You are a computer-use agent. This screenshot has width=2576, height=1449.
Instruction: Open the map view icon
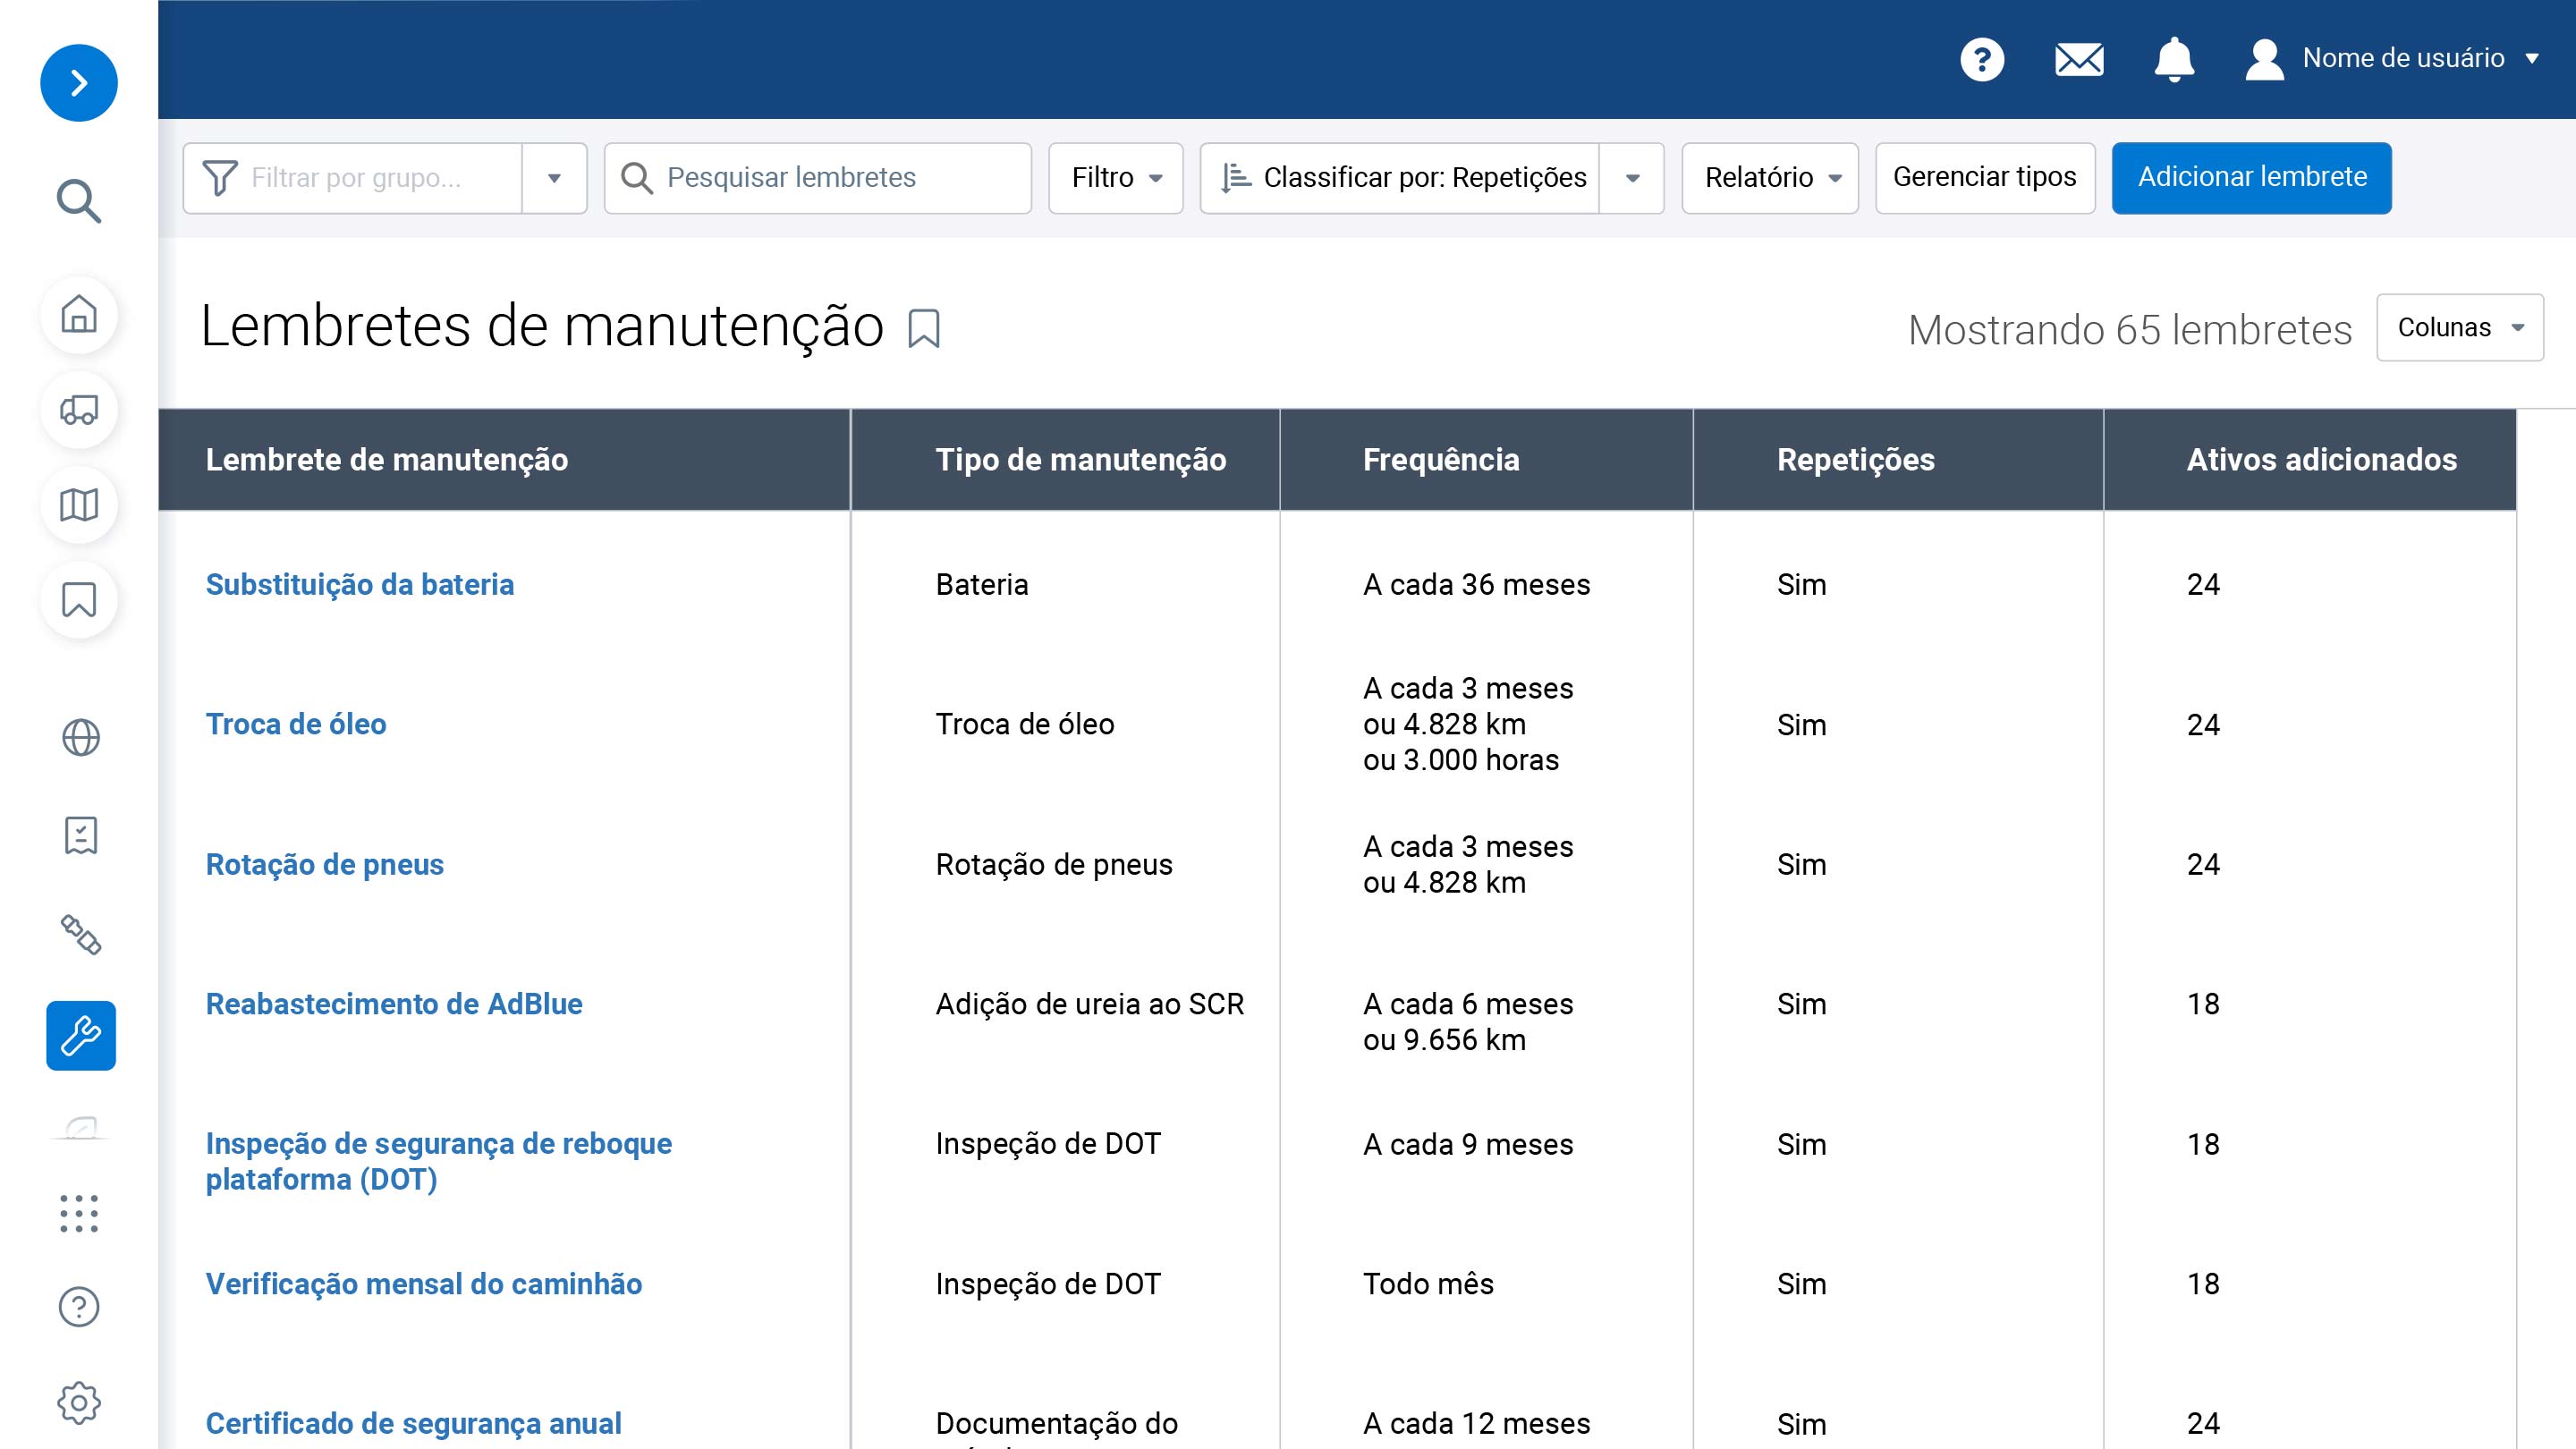pyautogui.click(x=79, y=505)
